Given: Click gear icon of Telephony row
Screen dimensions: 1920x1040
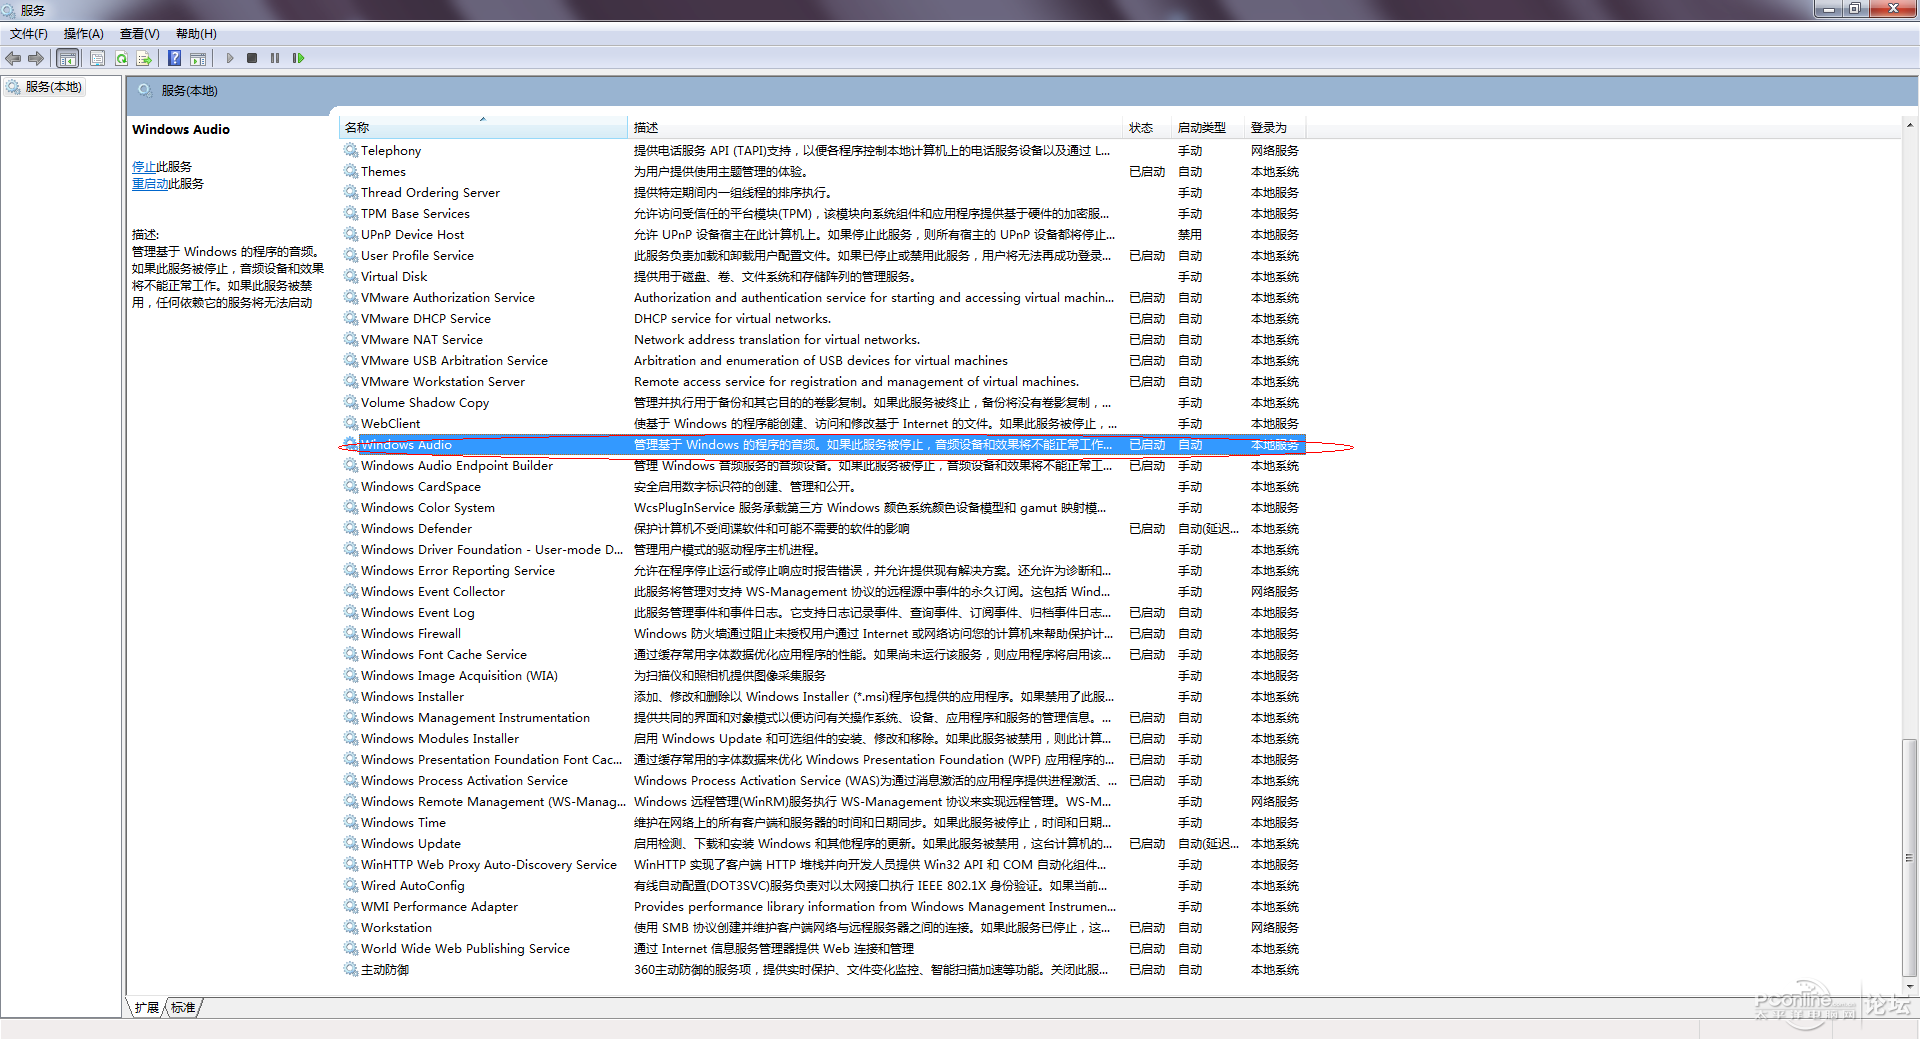Looking at the screenshot, I should point(351,150).
